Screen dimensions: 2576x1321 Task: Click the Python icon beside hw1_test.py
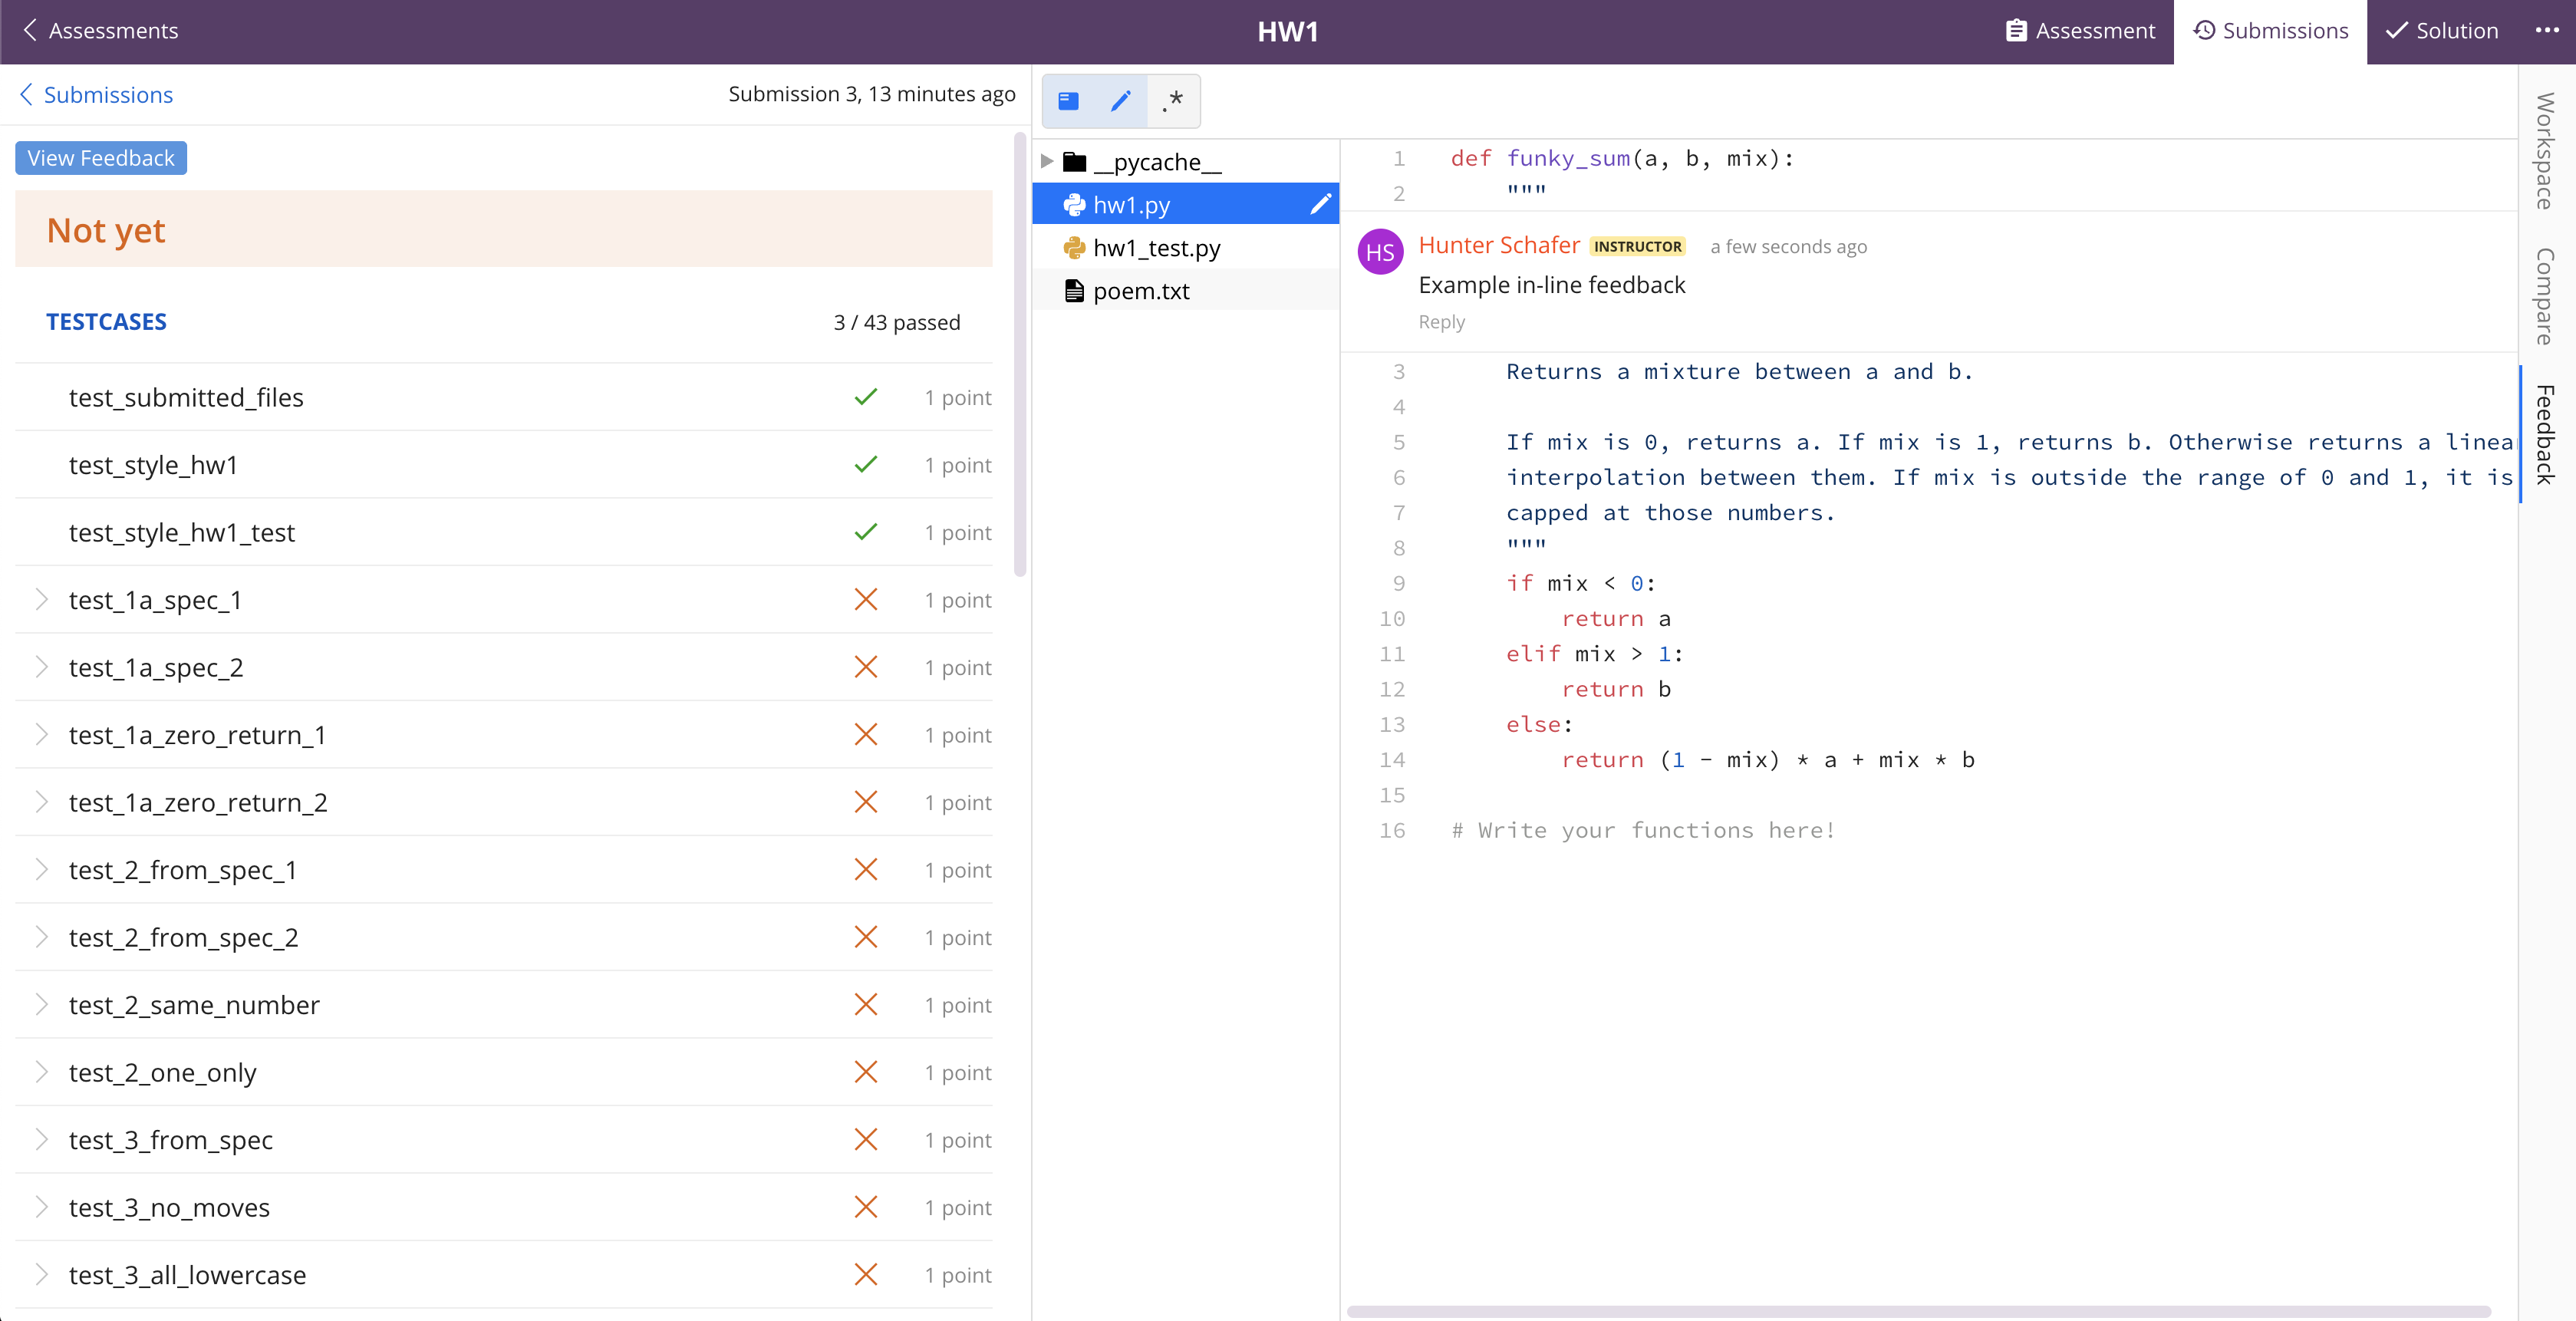coord(1075,248)
